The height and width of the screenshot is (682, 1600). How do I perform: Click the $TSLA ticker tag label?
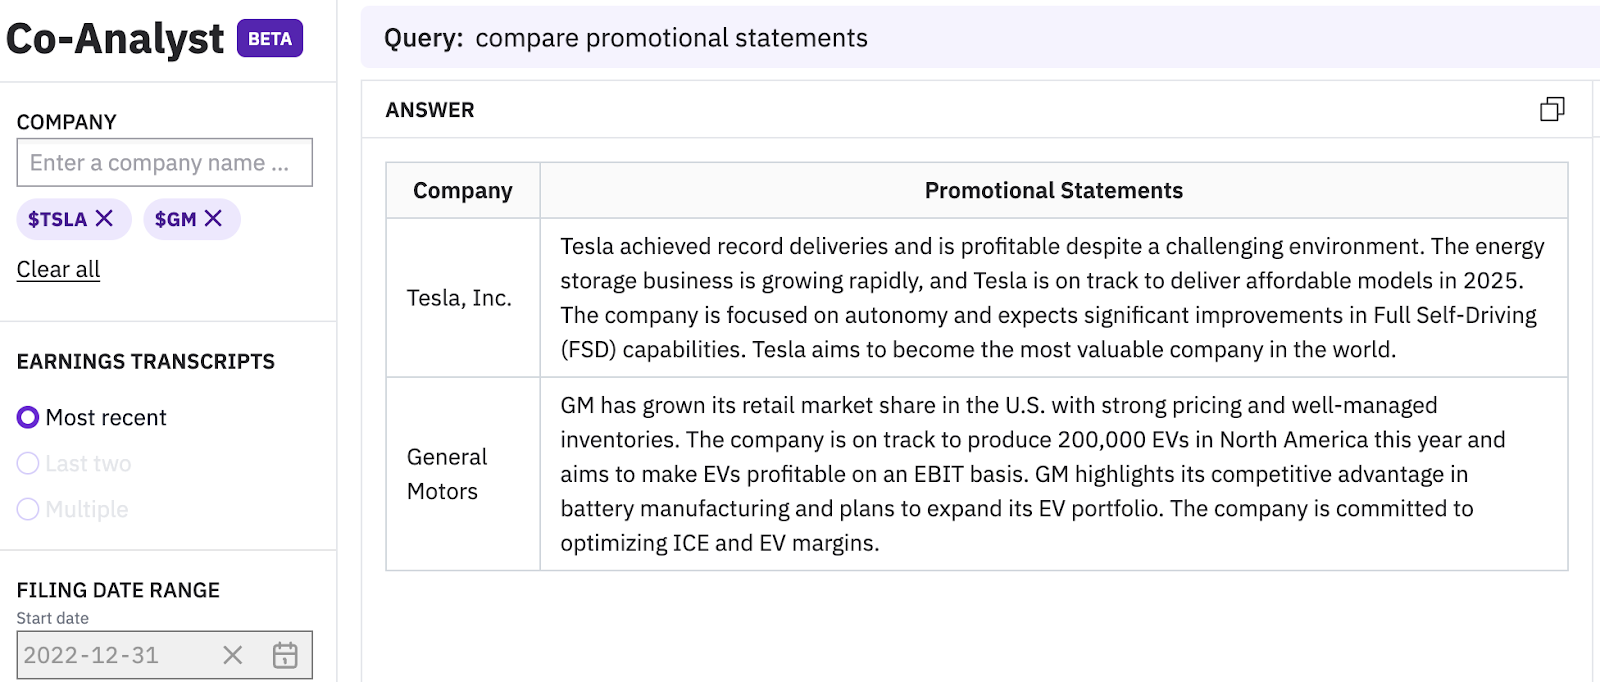click(x=57, y=219)
